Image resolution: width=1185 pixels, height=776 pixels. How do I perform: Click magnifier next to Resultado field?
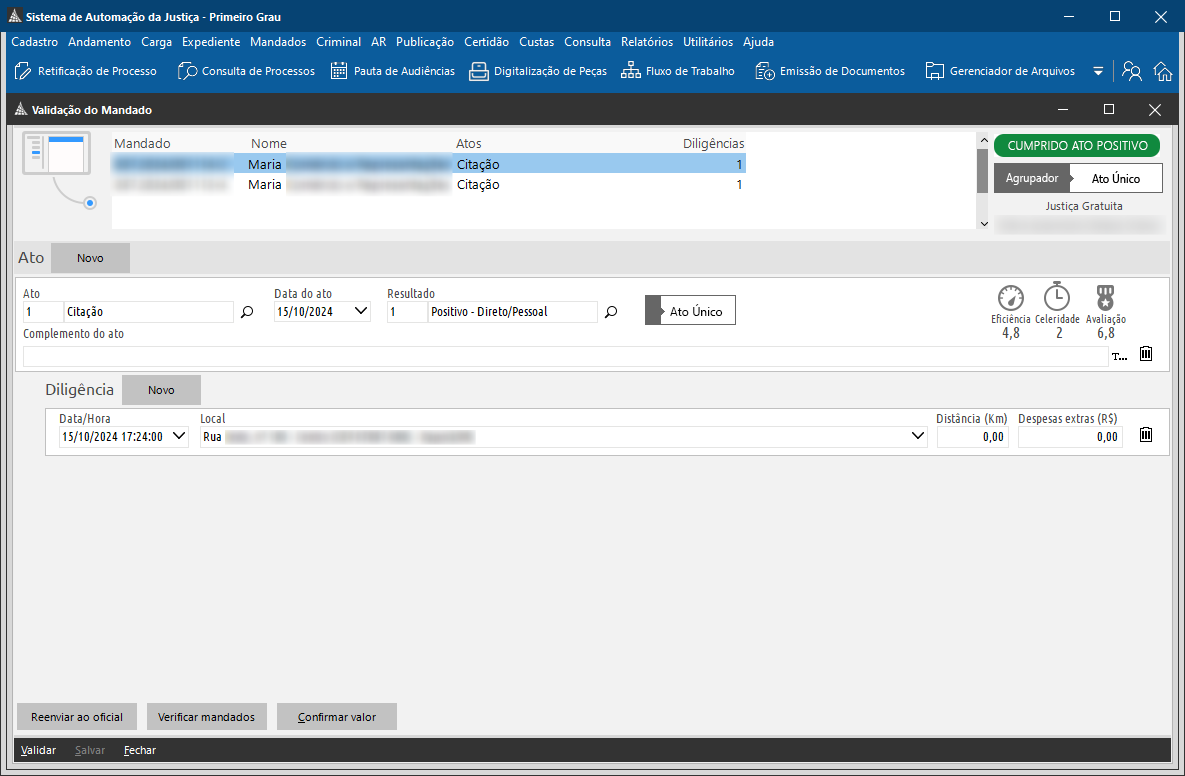pos(612,312)
